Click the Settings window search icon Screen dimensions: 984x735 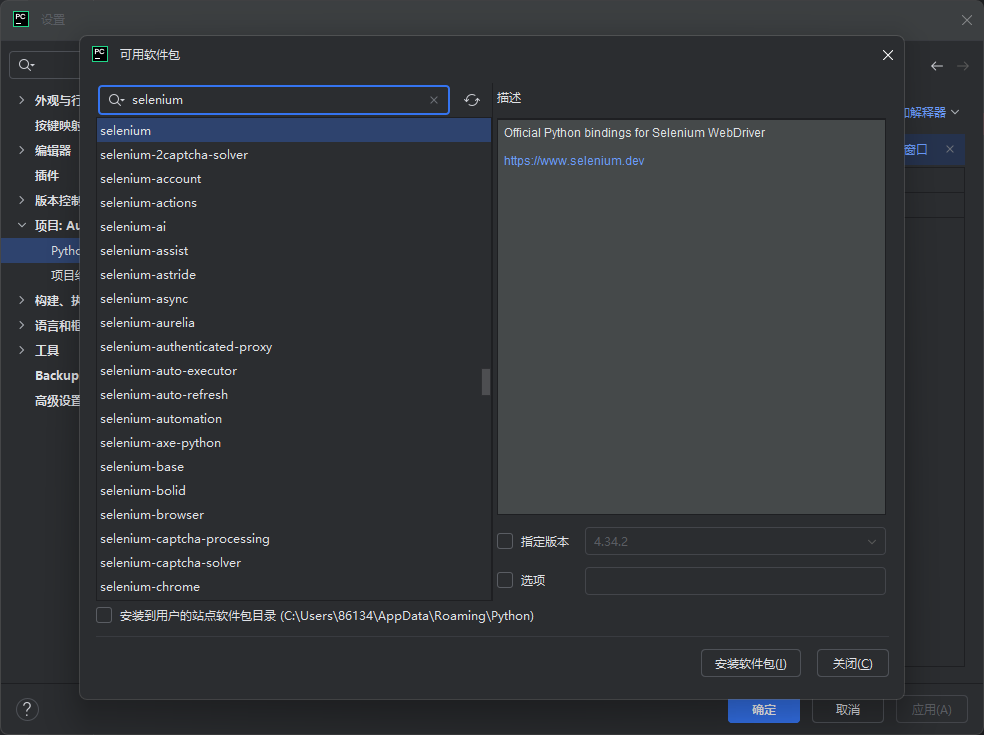tap(26, 65)
